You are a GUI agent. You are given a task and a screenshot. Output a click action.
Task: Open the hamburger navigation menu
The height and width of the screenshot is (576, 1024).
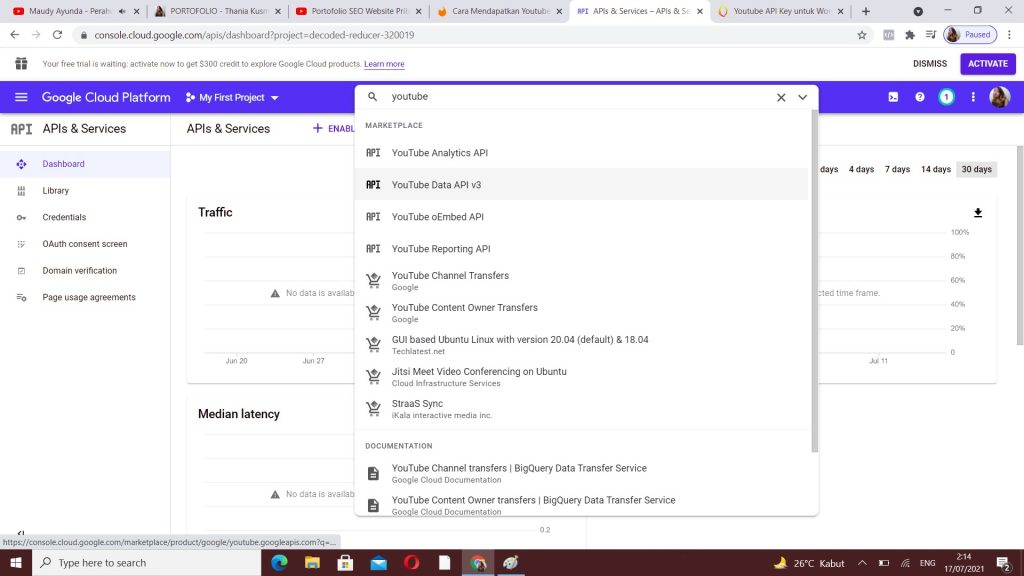pyautogui.click(x=21, y=97)
